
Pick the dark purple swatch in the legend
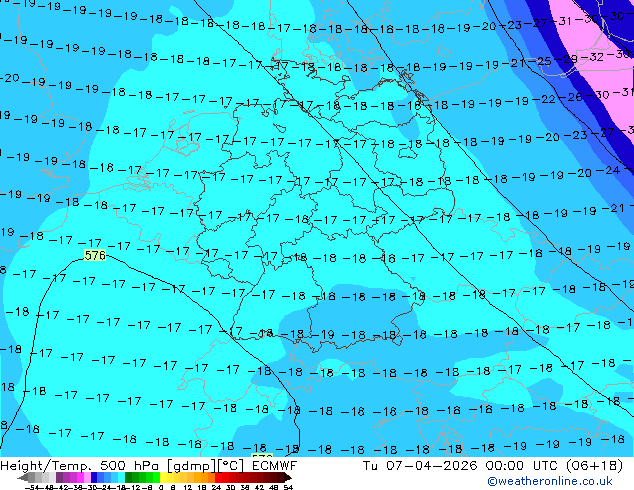(x=59, y=477)
